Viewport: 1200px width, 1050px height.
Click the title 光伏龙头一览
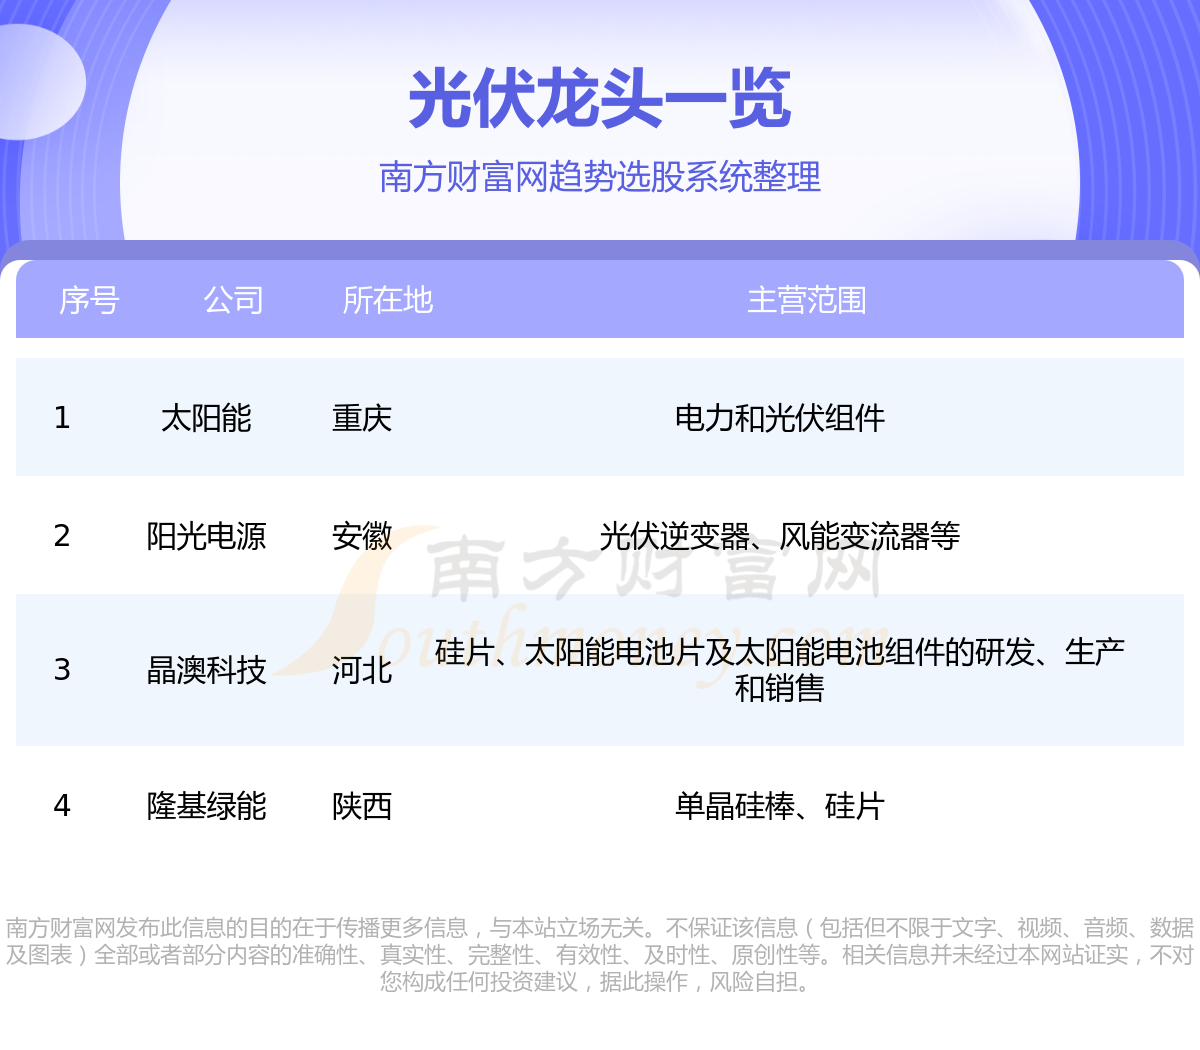(600, 99)
